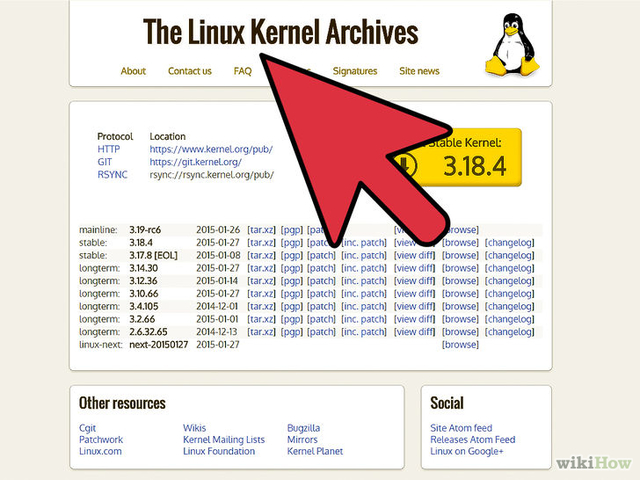Open the HTTP protocol link
The width and height of the screenshot is (640, 480).
click(109, 149)
